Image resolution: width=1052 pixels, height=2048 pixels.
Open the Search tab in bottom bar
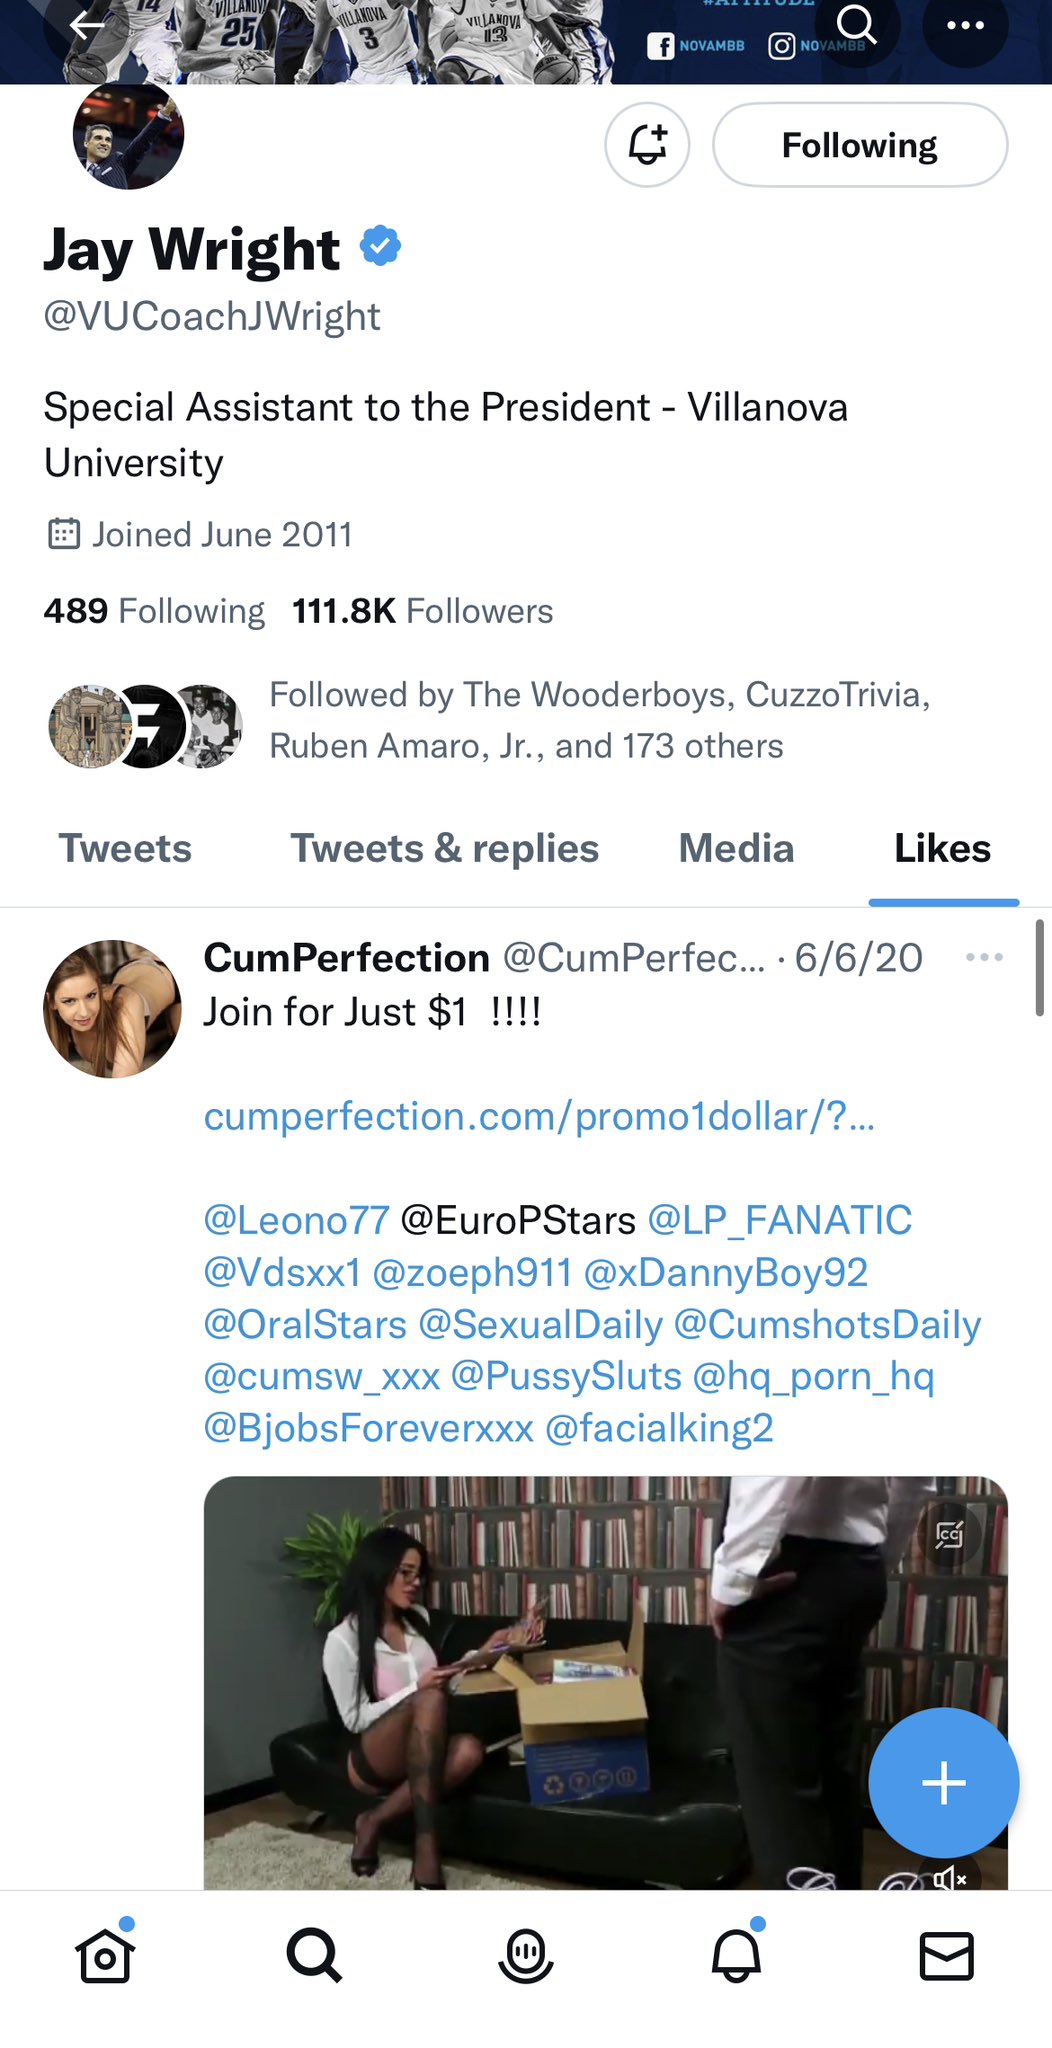[314, 1955]
